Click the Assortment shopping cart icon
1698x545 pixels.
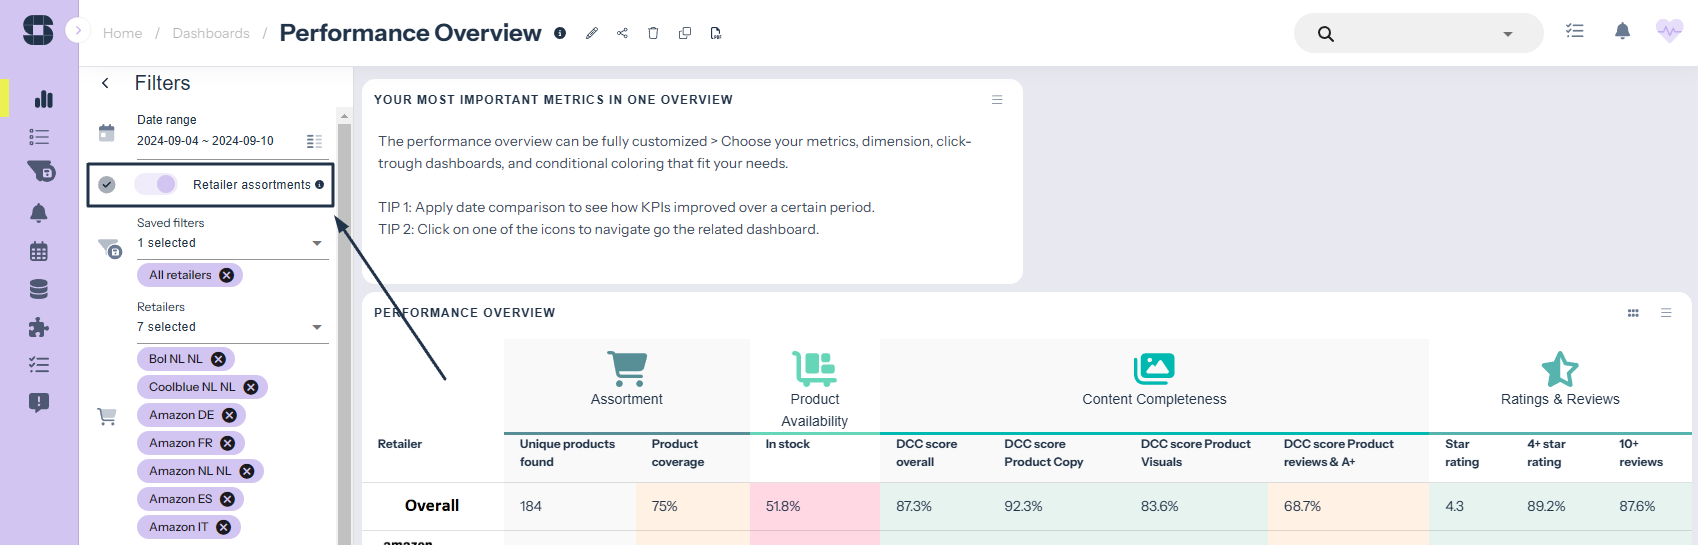coord(627,369)
